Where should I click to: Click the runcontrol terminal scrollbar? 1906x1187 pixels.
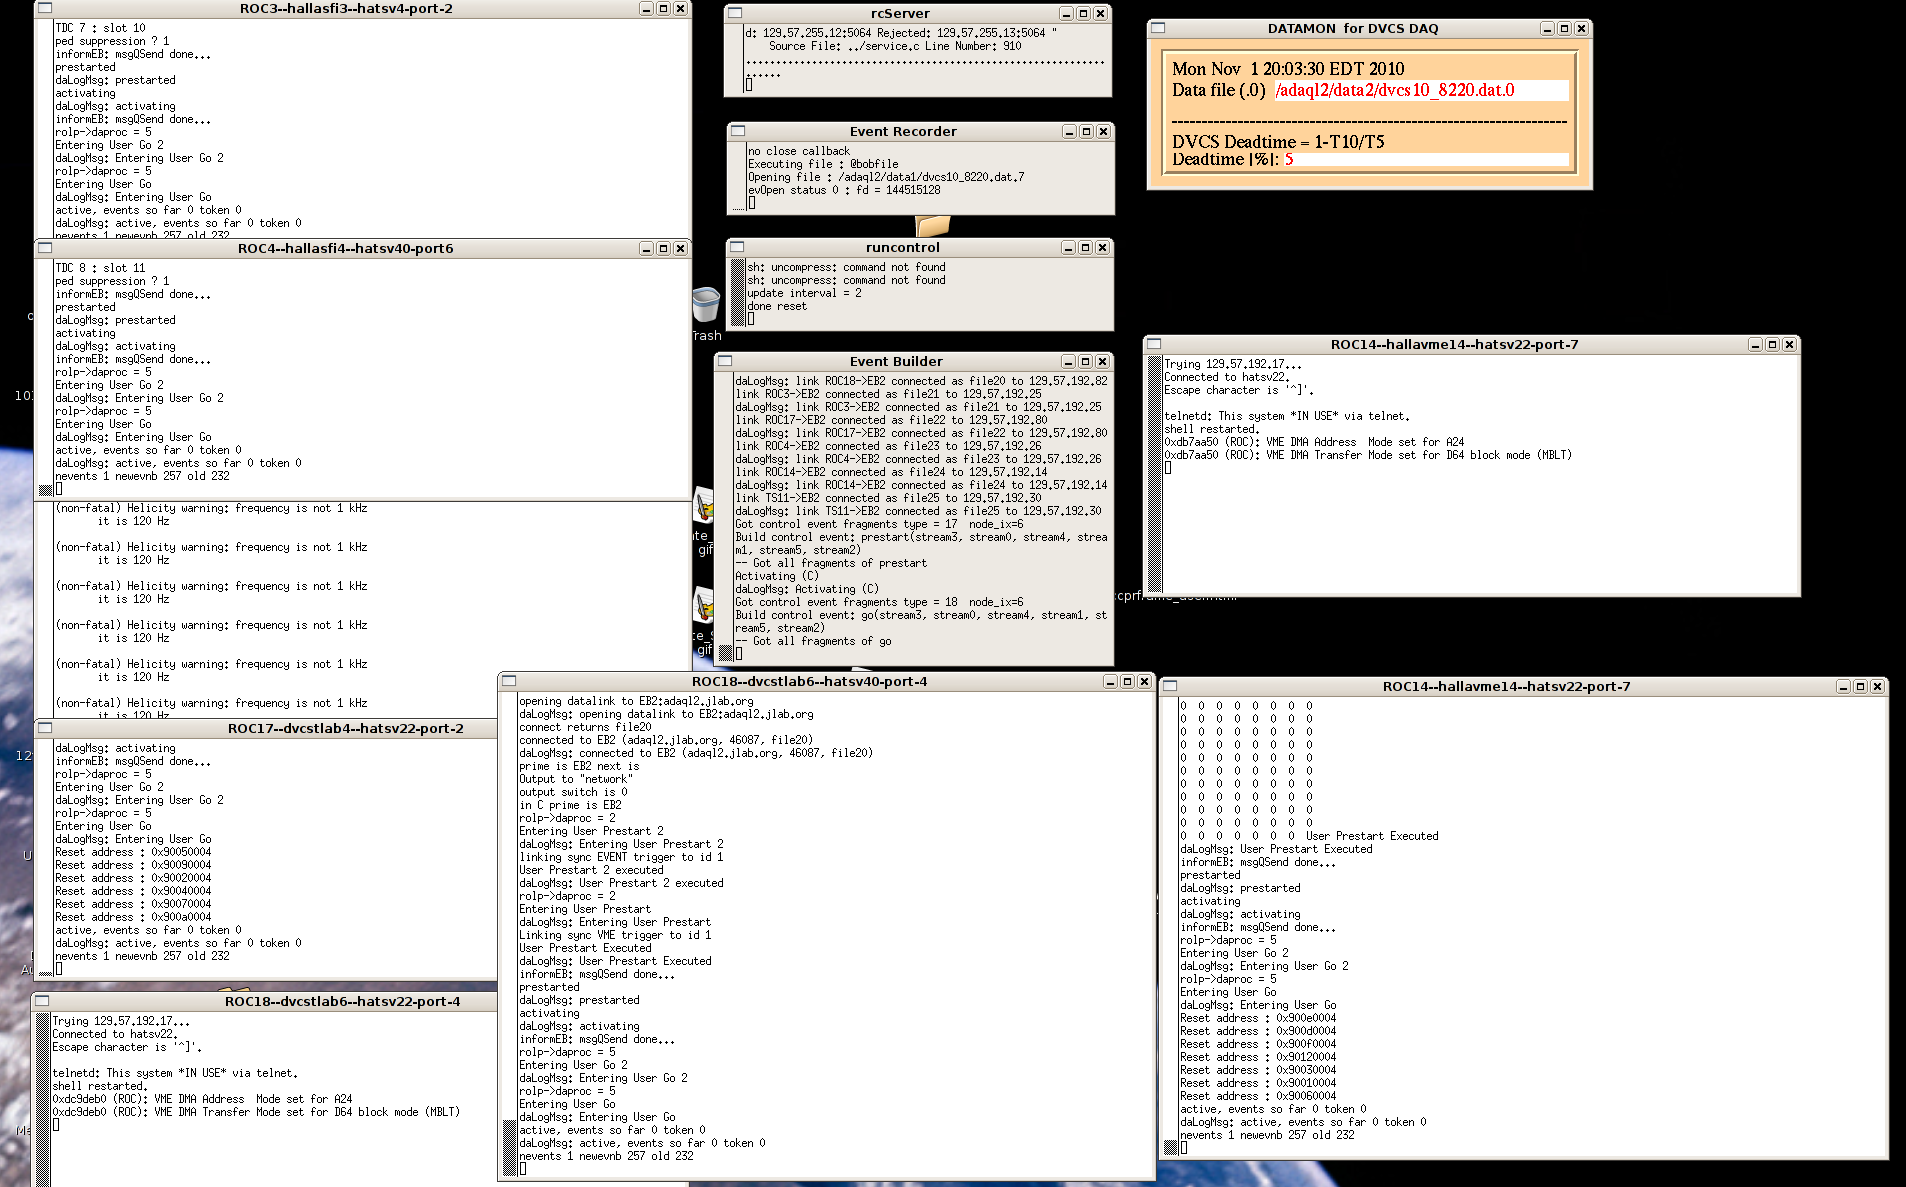click(x=738, y=293)
